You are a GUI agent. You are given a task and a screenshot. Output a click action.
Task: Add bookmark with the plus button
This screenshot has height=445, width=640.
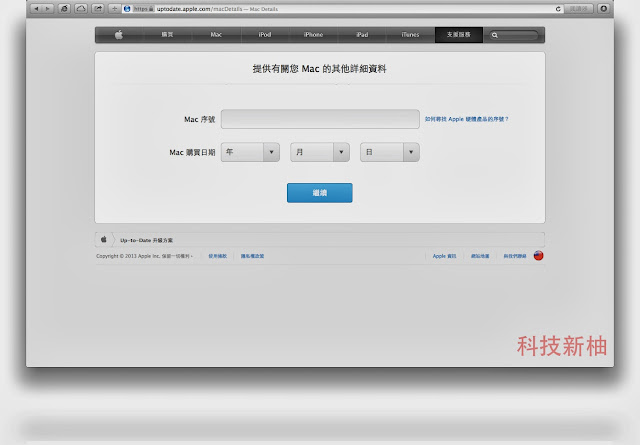pos(114,9)
